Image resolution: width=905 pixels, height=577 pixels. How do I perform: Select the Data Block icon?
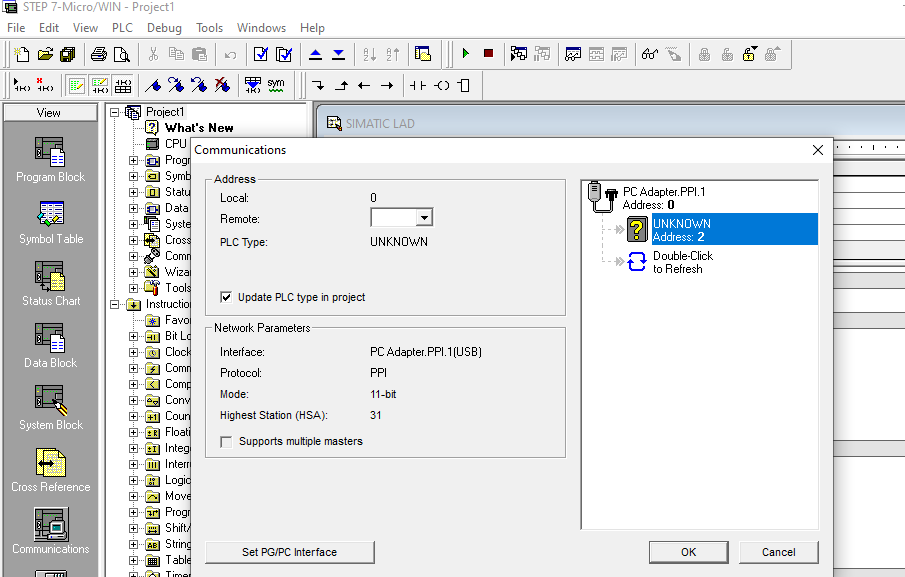(x=50, y=339)
